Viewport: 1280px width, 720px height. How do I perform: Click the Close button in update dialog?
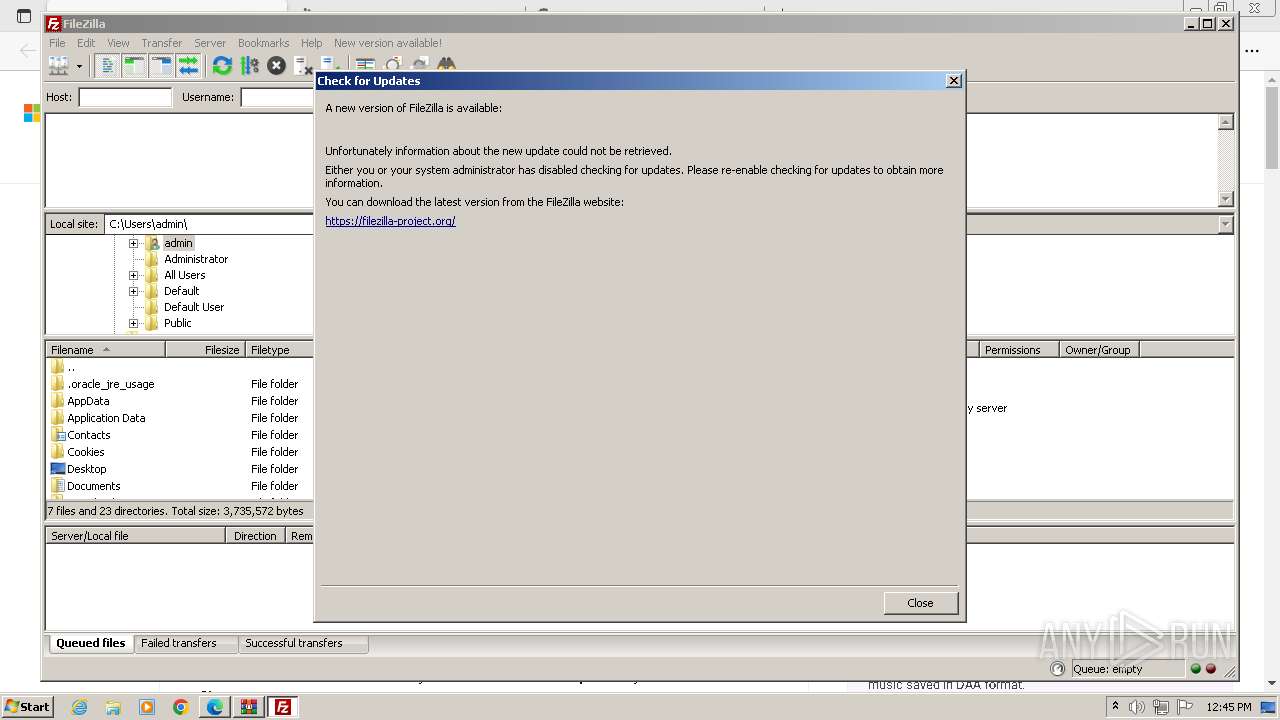(x=921, y=603)
